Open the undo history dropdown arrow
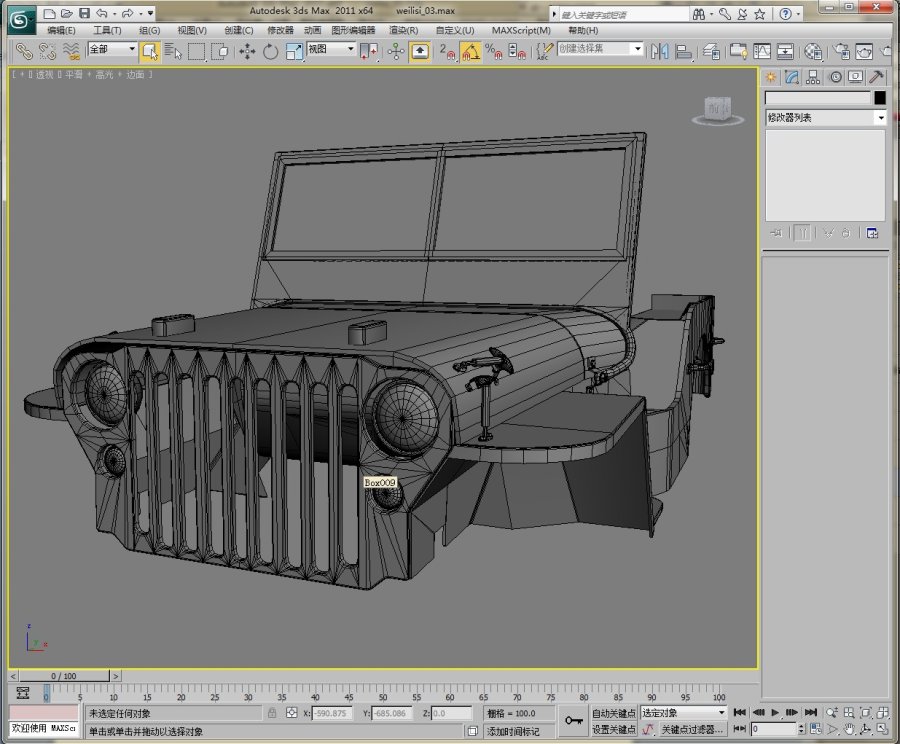900x744 pixels. 115,13
